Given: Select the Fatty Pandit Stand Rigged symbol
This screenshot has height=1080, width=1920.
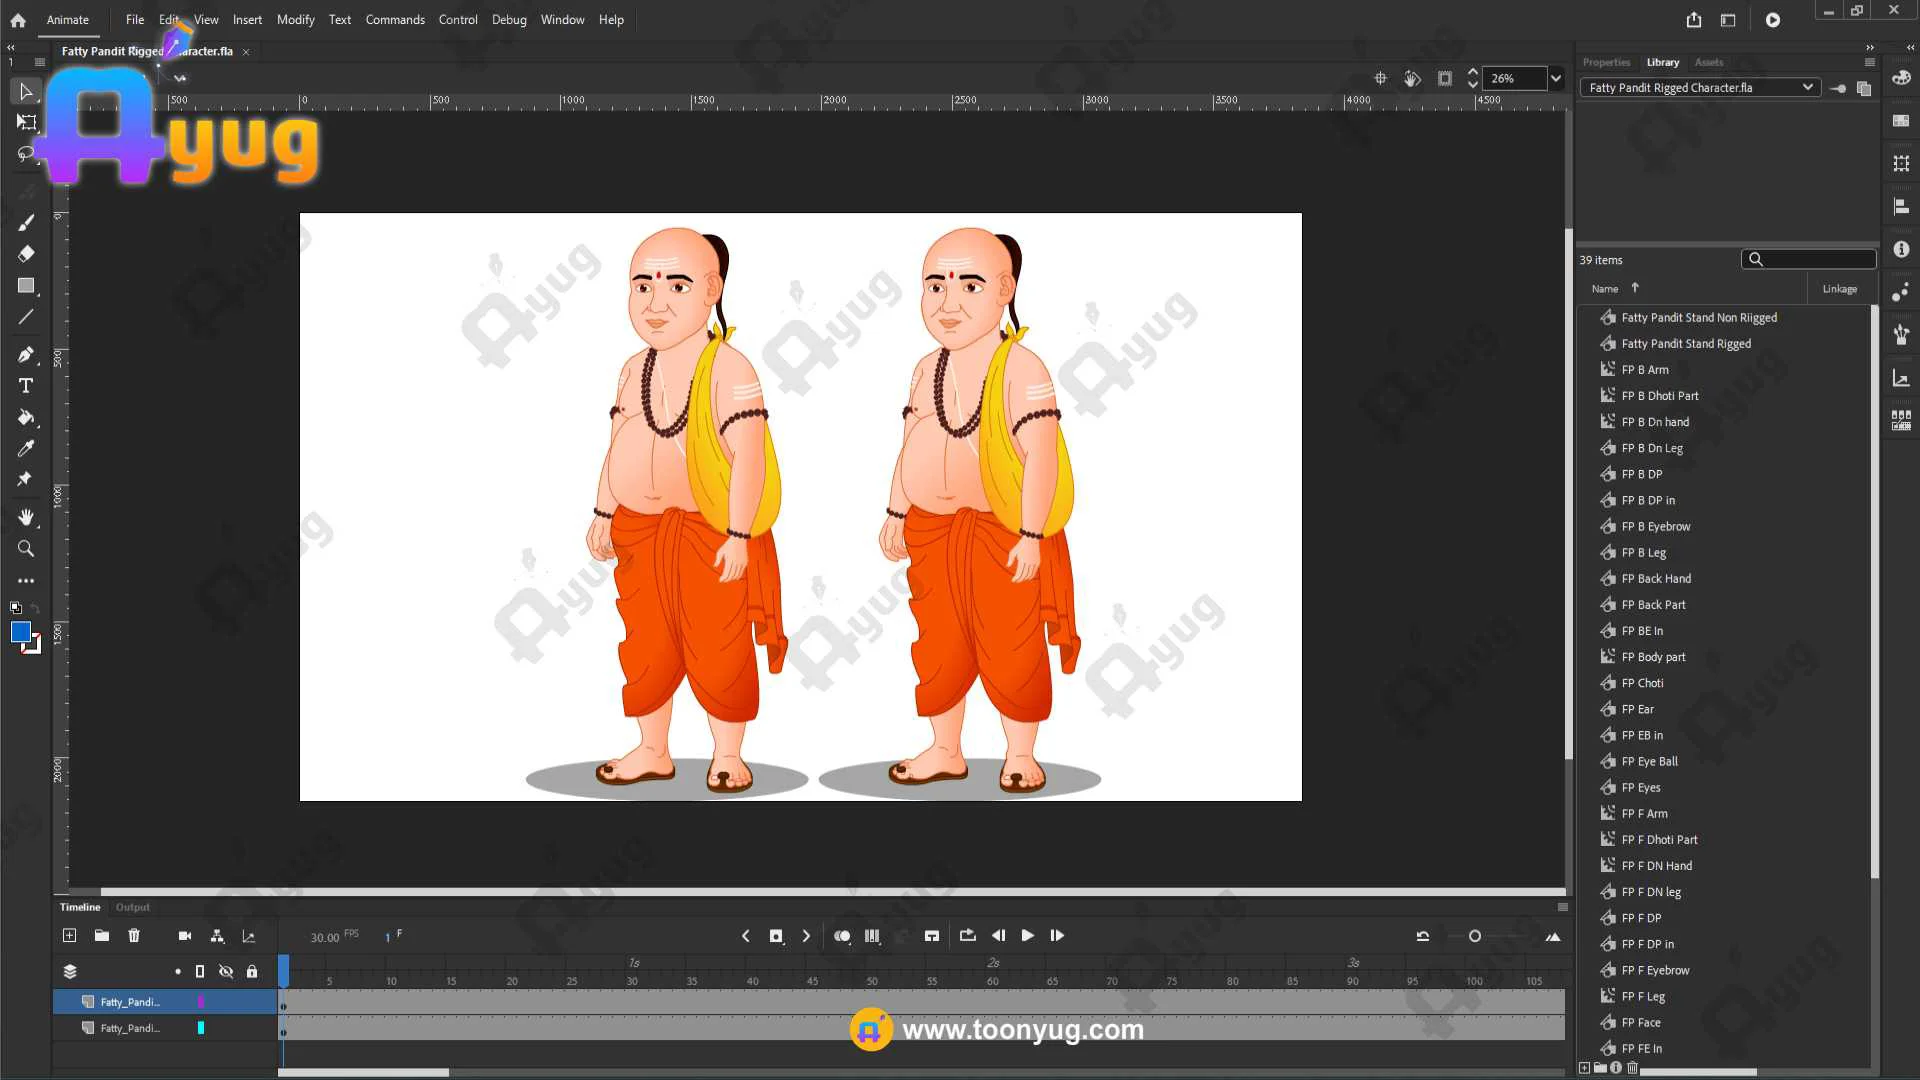Looking at the screenshot, I should click(x=1686, y=344).
